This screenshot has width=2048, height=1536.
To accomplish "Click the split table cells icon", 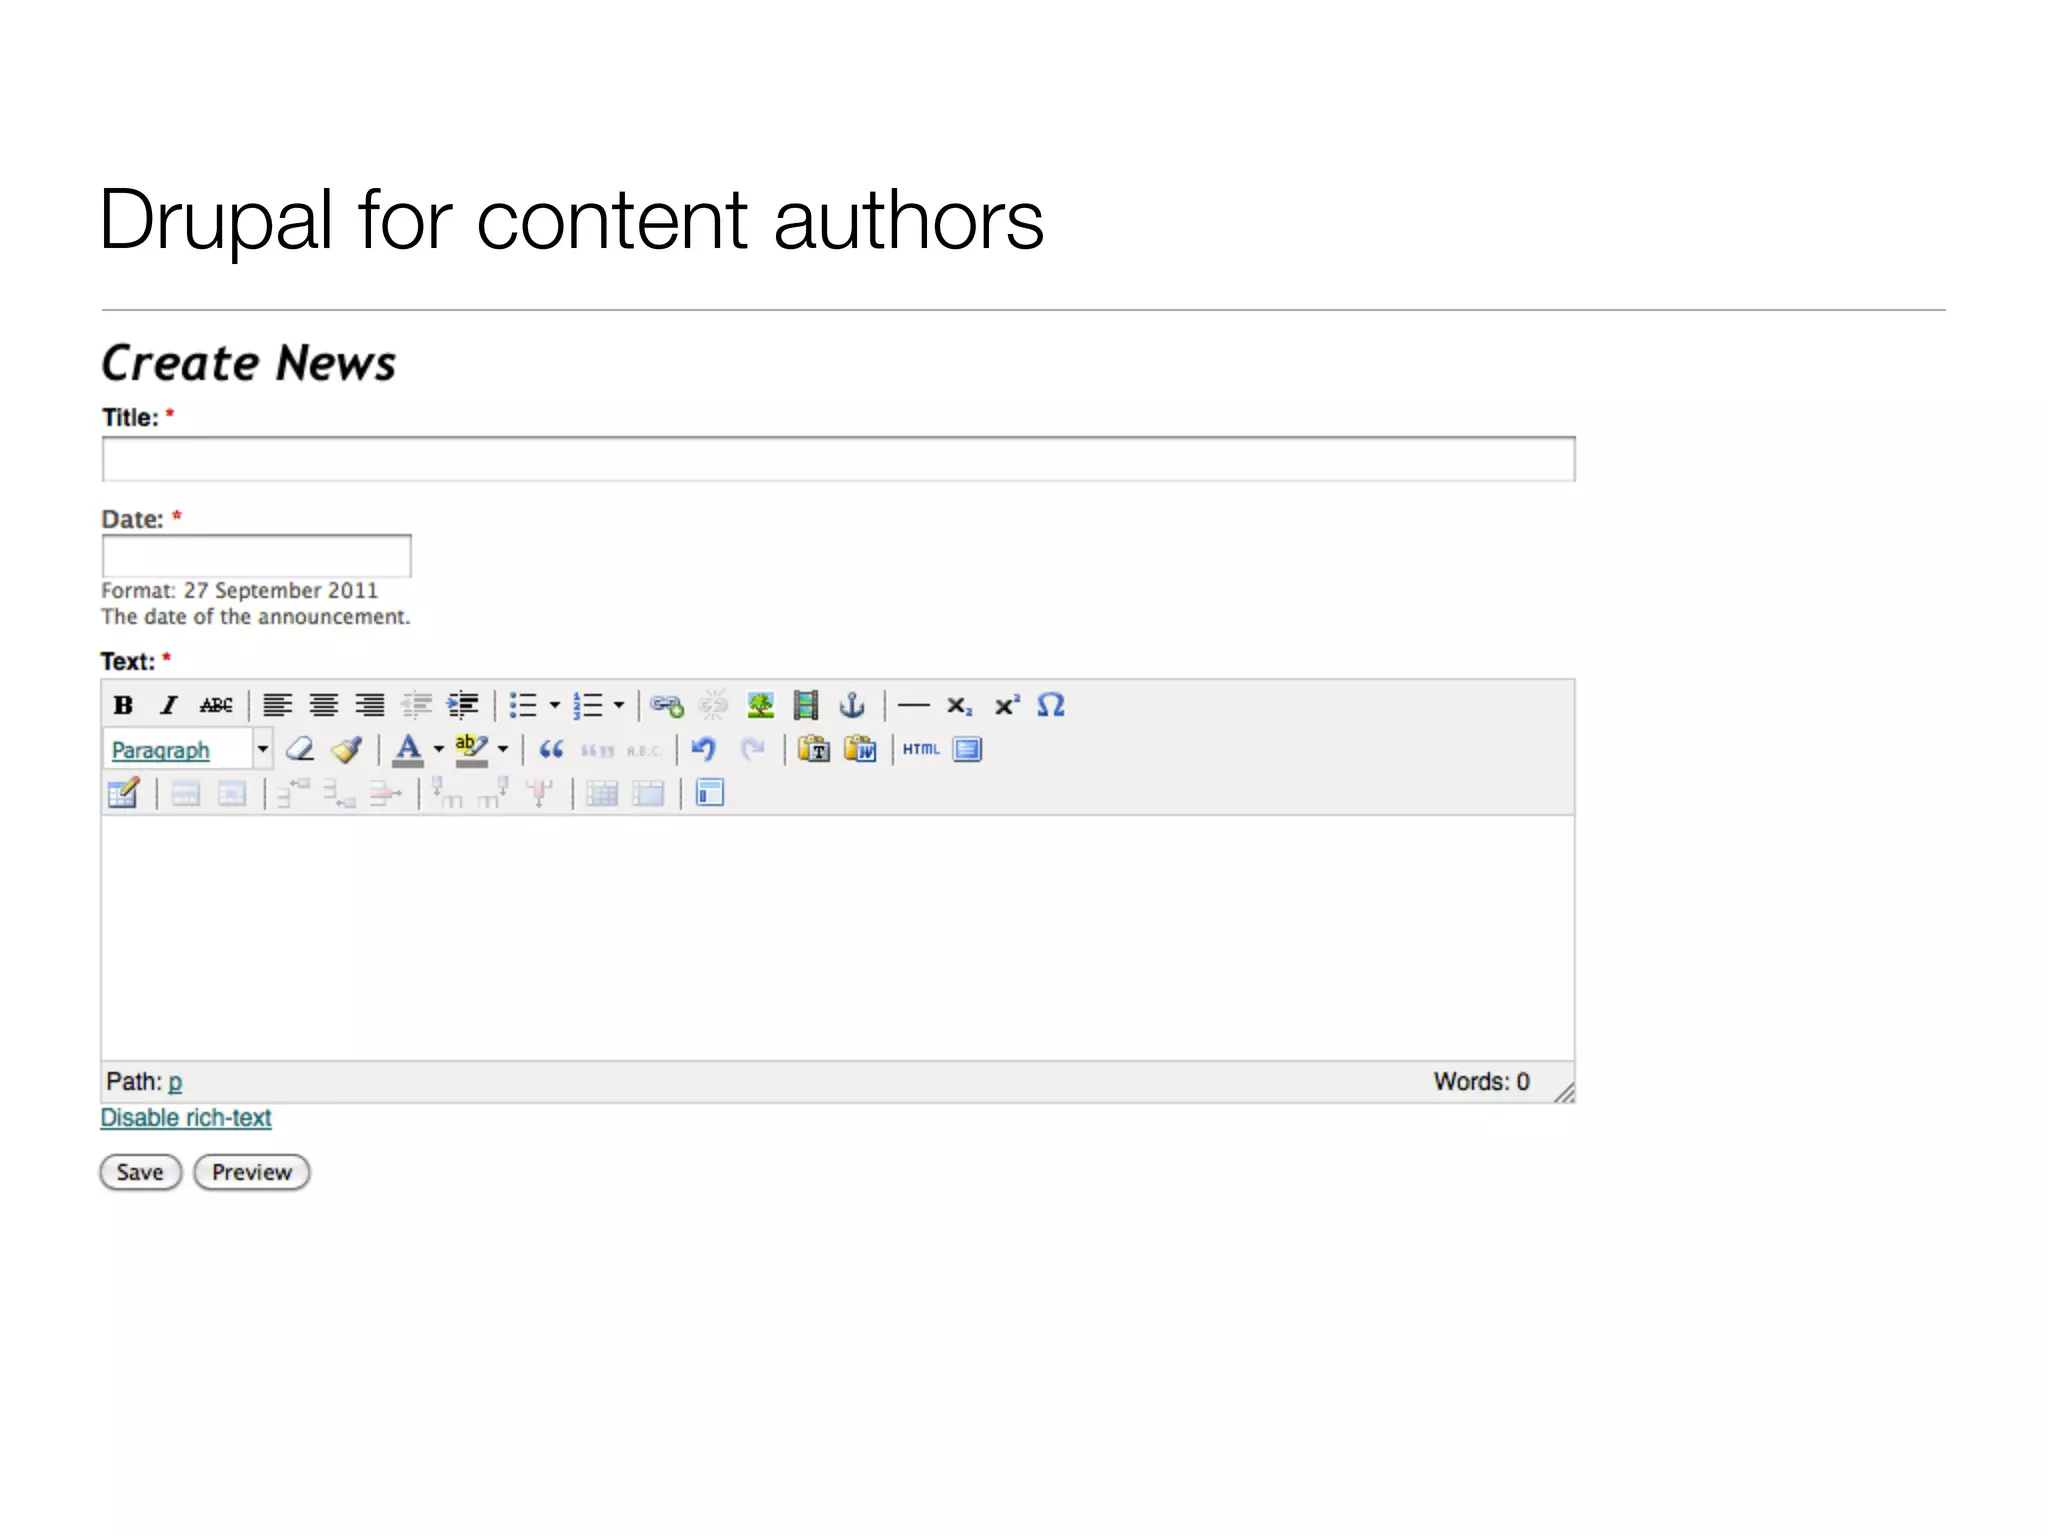I will click(602, 794).
